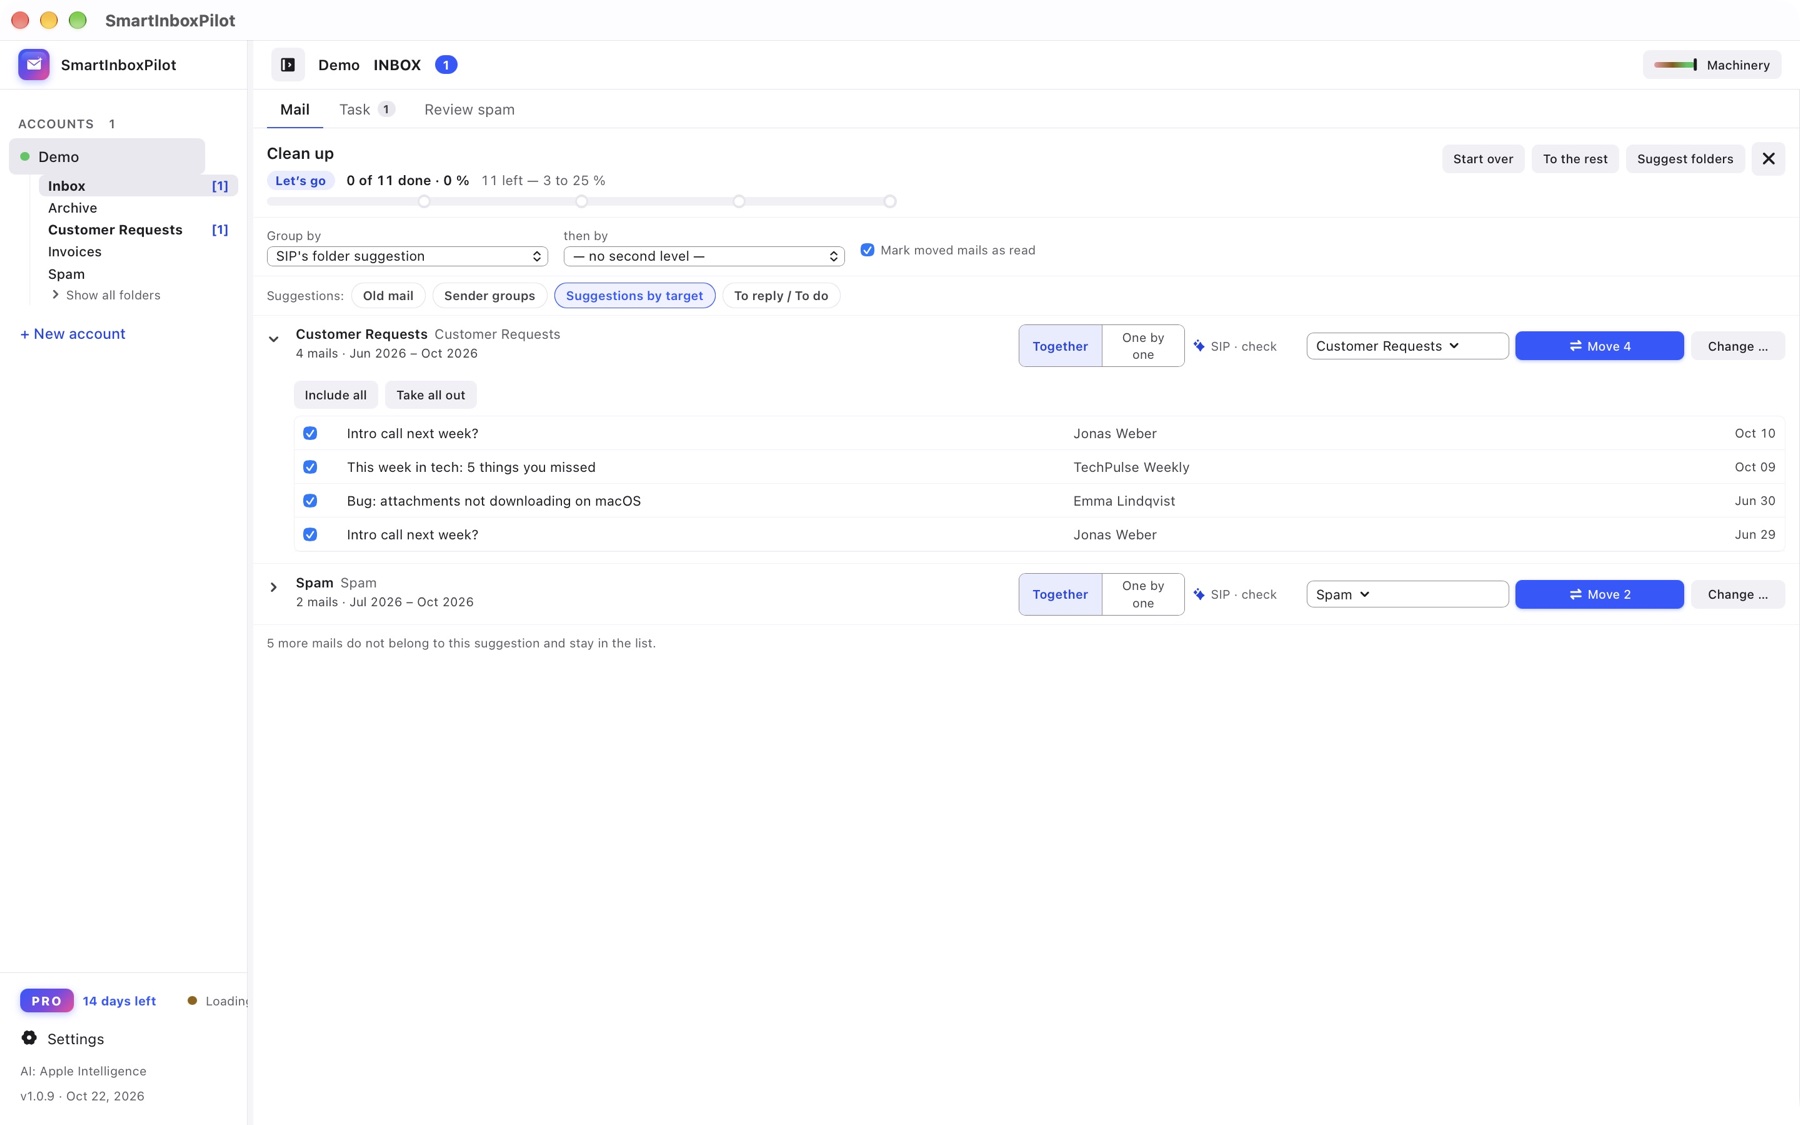Select the Sender groups suggestion filter
Screen dimensions: 1800x1125
489,296
